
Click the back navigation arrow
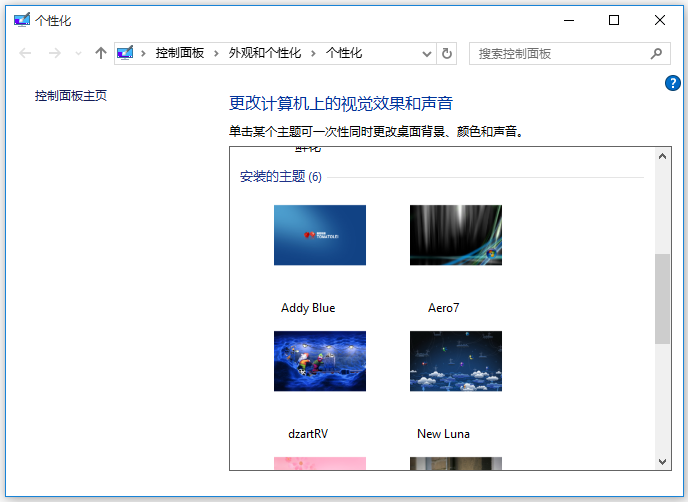coord(26,53)
